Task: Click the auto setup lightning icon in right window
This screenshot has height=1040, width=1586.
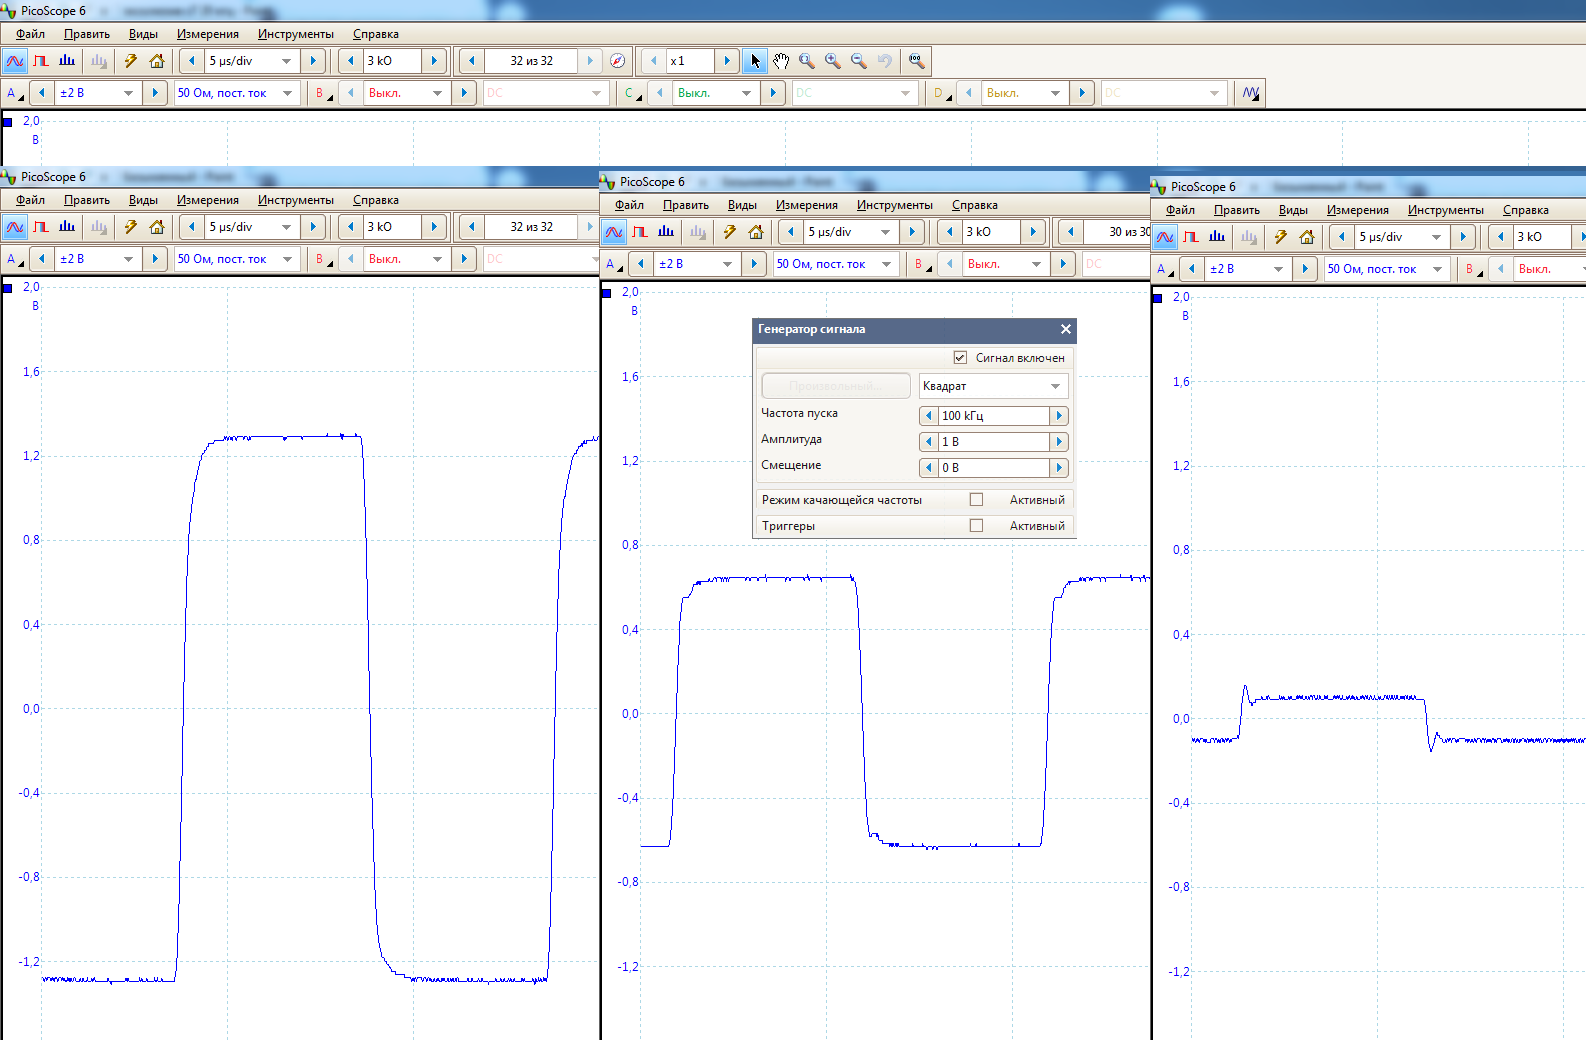Action: coord(1280,237)
